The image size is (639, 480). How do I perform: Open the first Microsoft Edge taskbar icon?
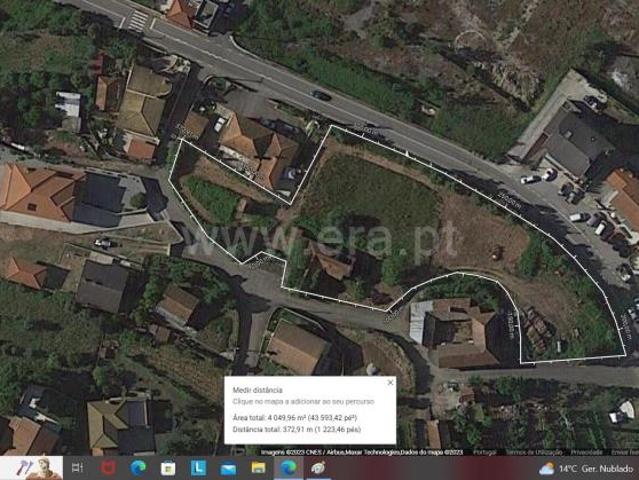pos(138,468)
